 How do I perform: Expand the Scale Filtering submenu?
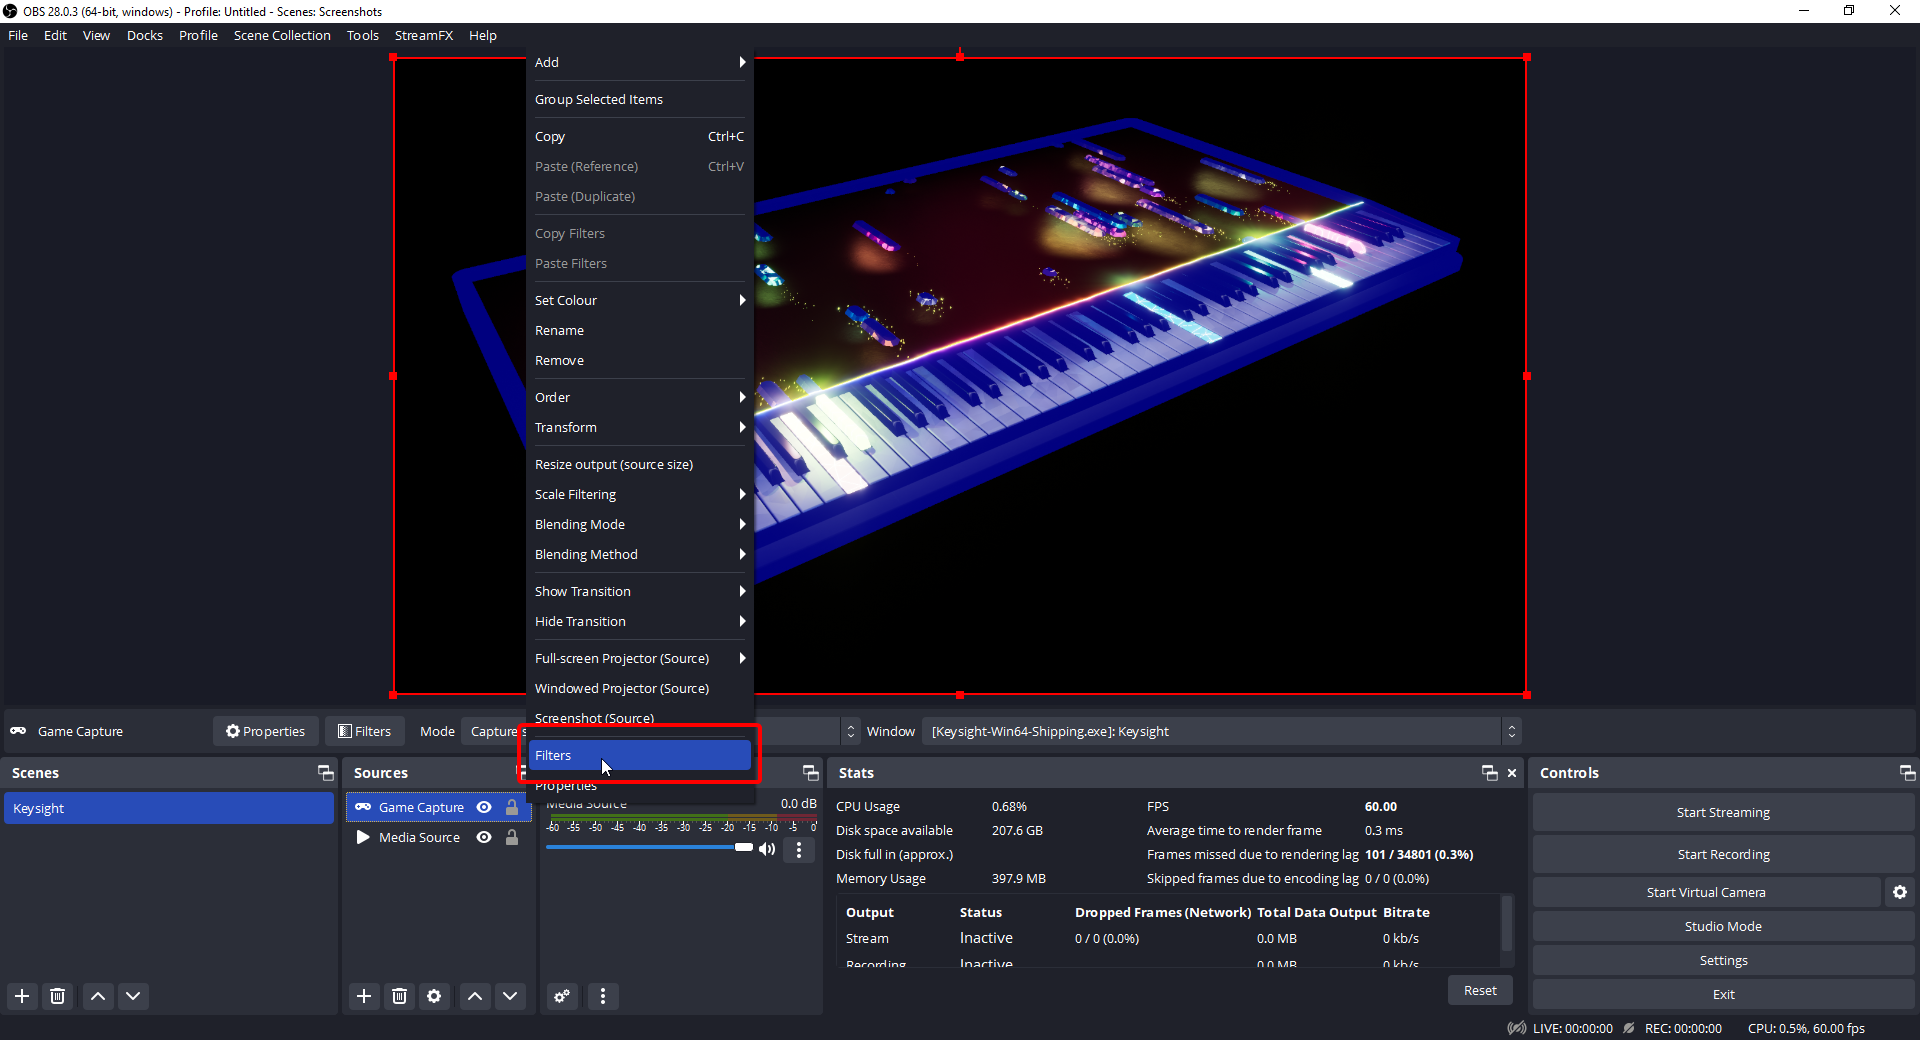tap(640, 494)
